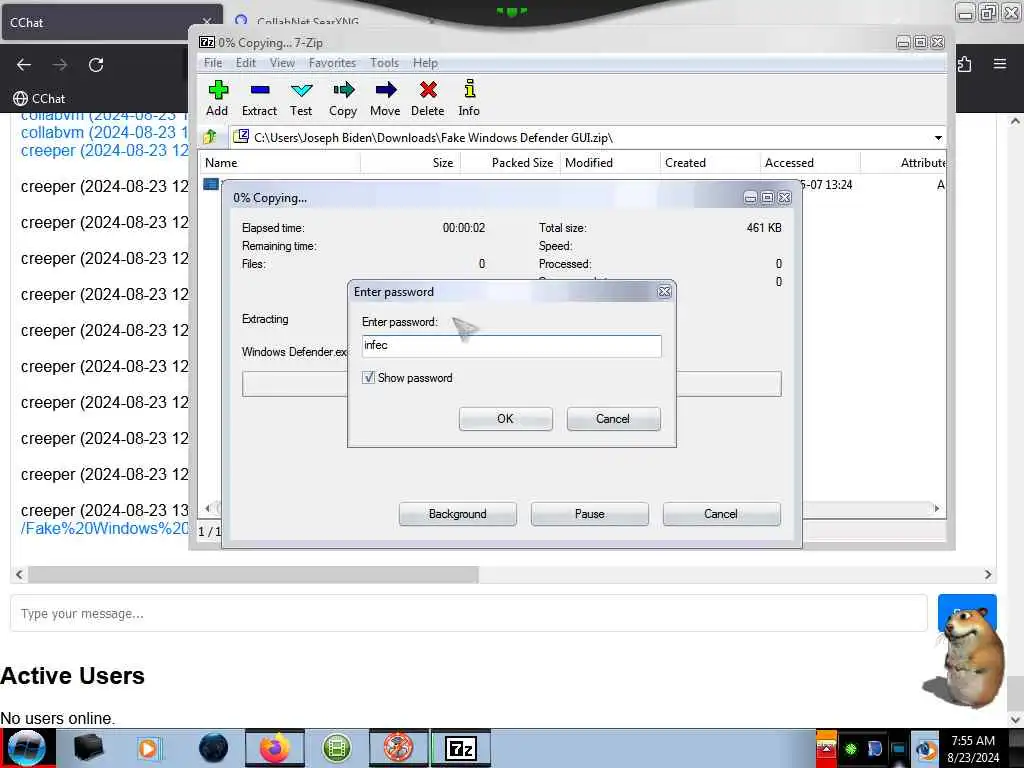Click the browser reload icon
1024x768 pixels.
[96, 65]
